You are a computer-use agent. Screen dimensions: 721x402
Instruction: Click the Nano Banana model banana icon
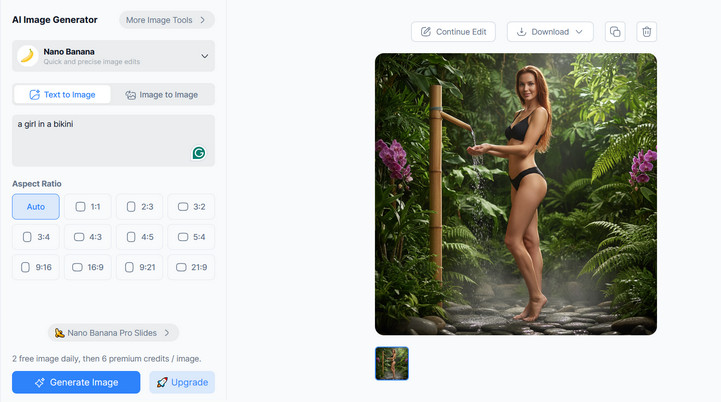(28, 56)
